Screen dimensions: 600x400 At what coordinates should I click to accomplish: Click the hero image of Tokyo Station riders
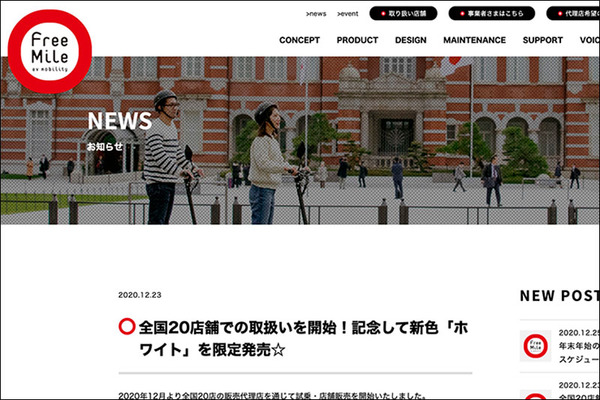click(300, 140)
